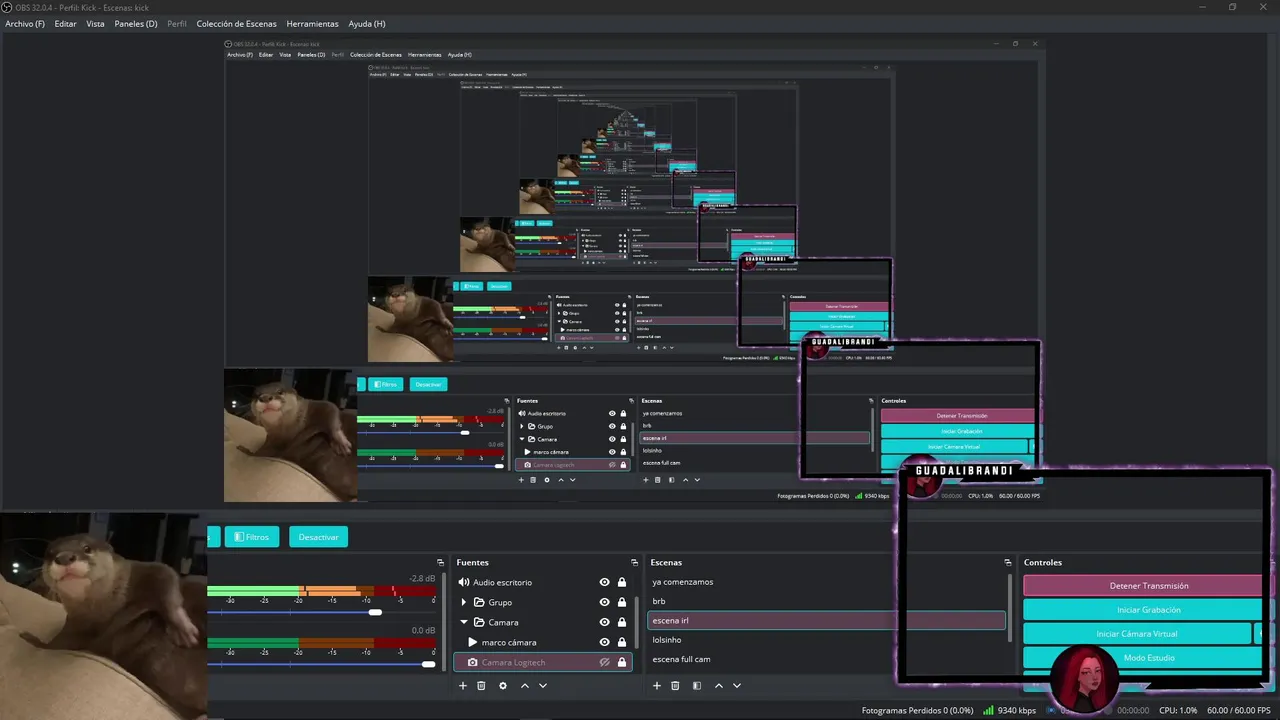Click the Fotogramas Perdidos 0 (0.0%) status text
This screenshot has height=720, width=1280.
coord(917,710)
